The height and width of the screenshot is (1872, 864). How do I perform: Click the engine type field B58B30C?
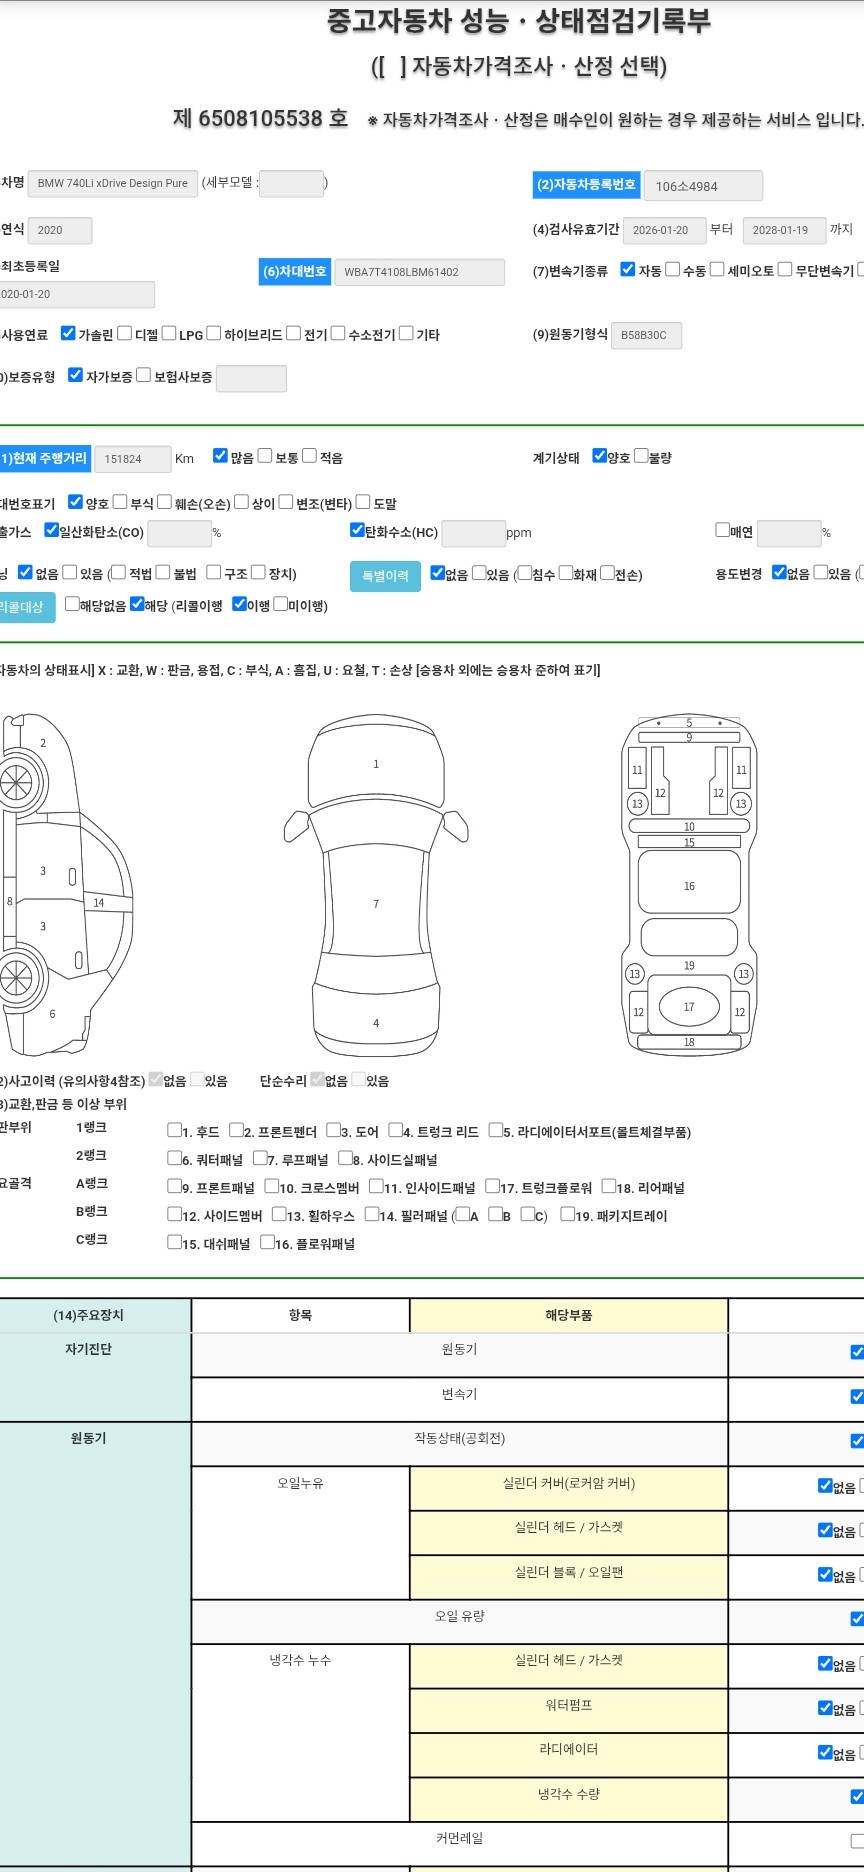646,336
